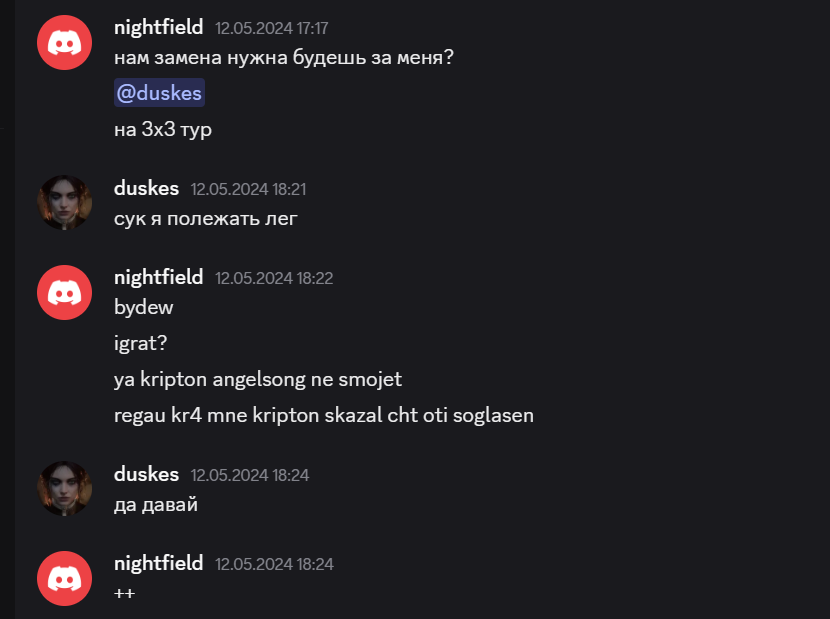Click the 12.05.2024 18:22 timestamp
Screen dimensions: 830x619
[274, 278]
